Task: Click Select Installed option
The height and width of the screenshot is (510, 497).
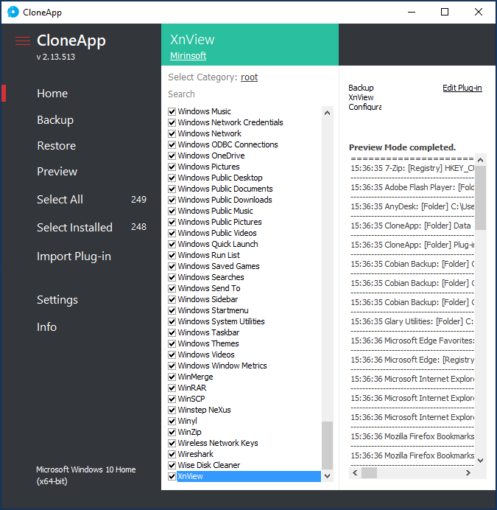Action: pyautogui.click(x=75, y=227)
